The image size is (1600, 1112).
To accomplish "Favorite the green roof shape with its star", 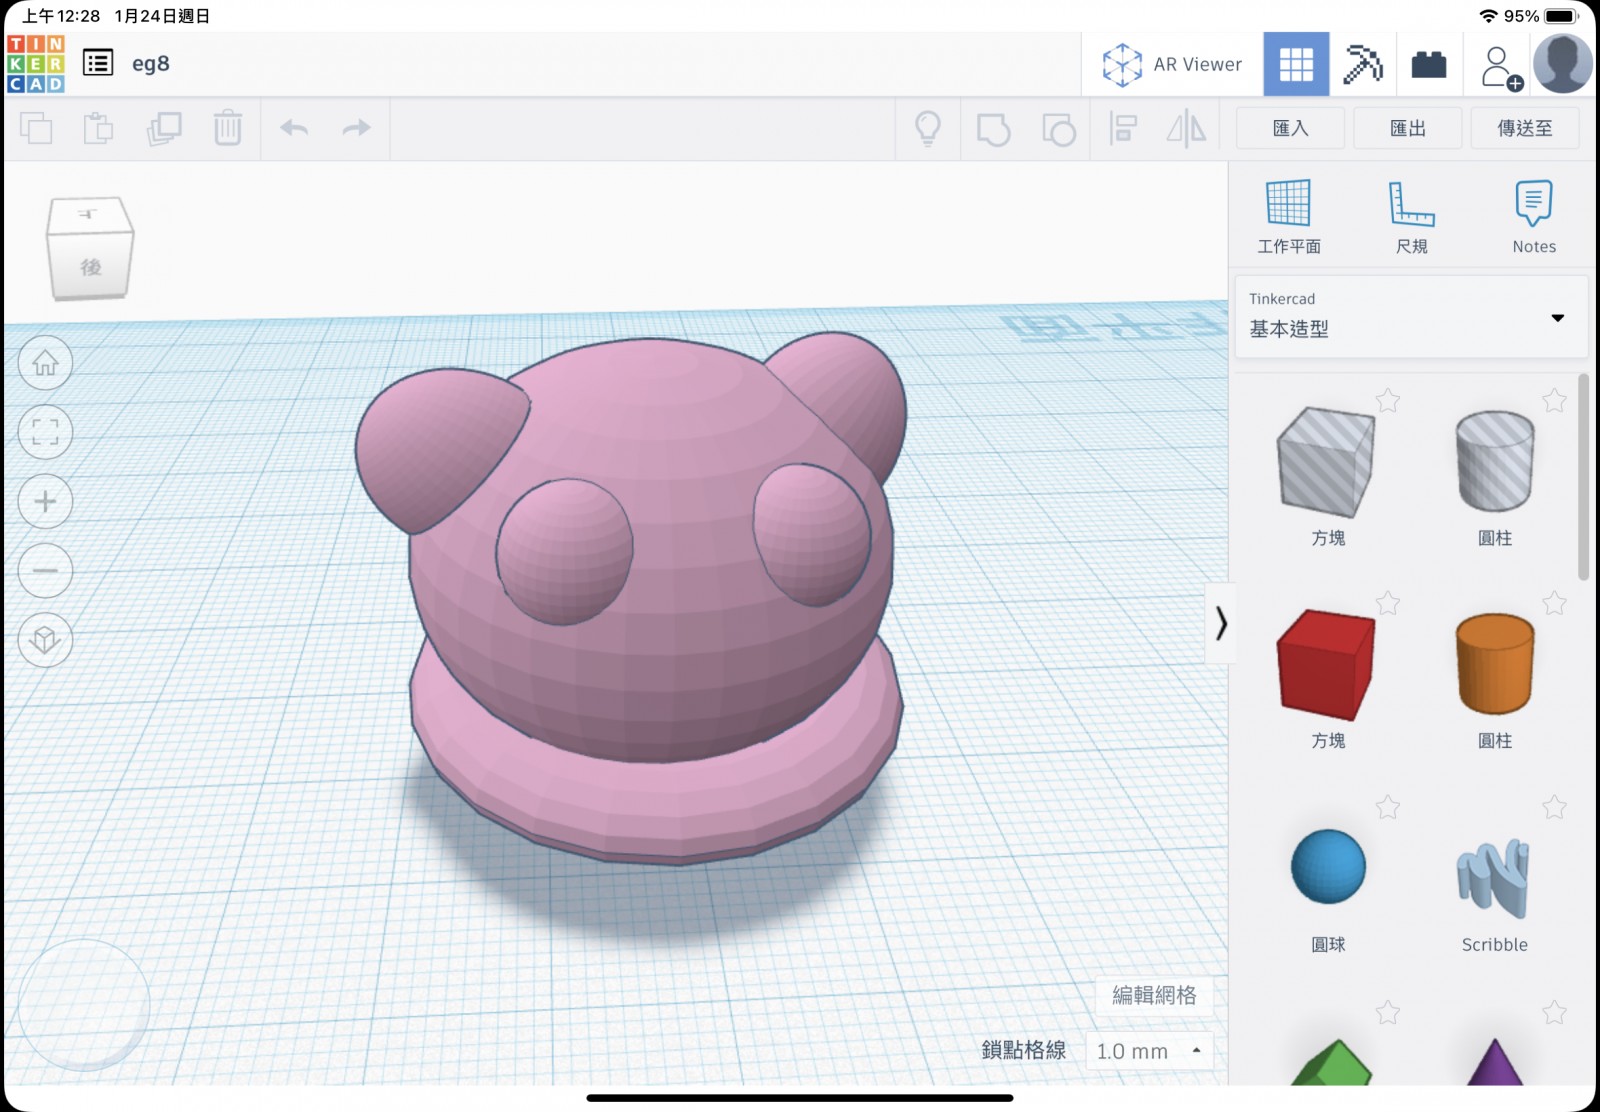I will [1388, 1013].
